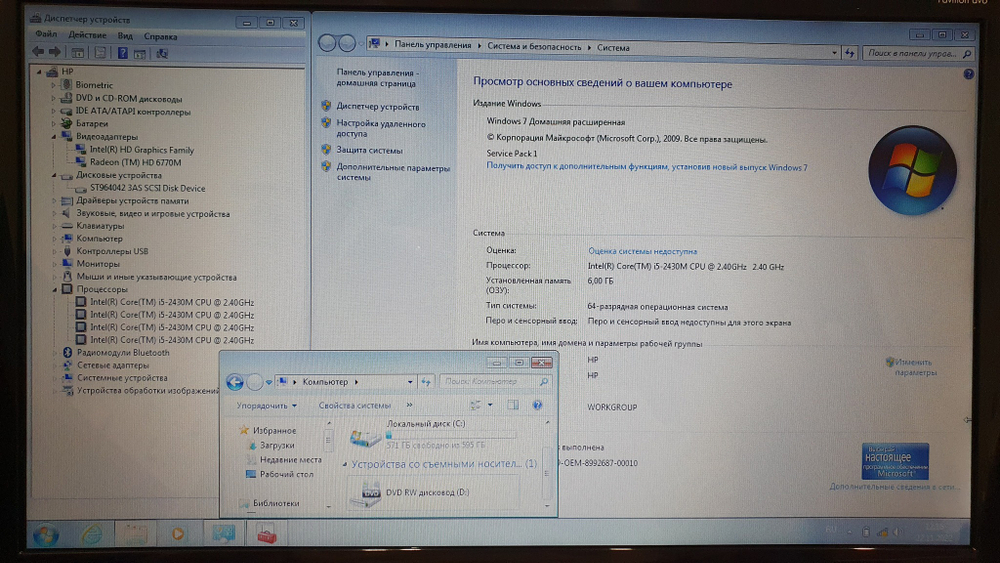Screen dimensions: 1000x563
Task: Click Система и безопасность breadcrumb
Action: click(x=534, y=47)
